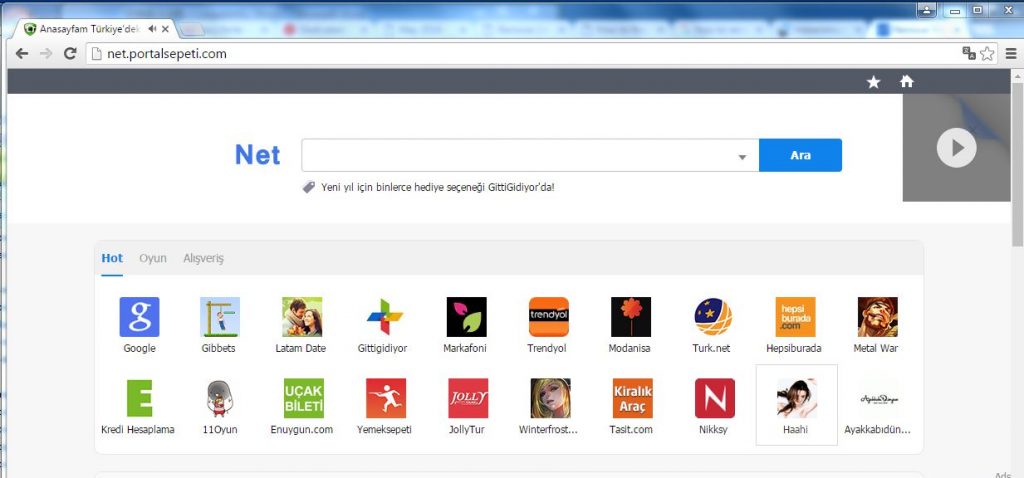Open the Kredi Hesaplama icon
1024x478 pixels.
[139, 398]
